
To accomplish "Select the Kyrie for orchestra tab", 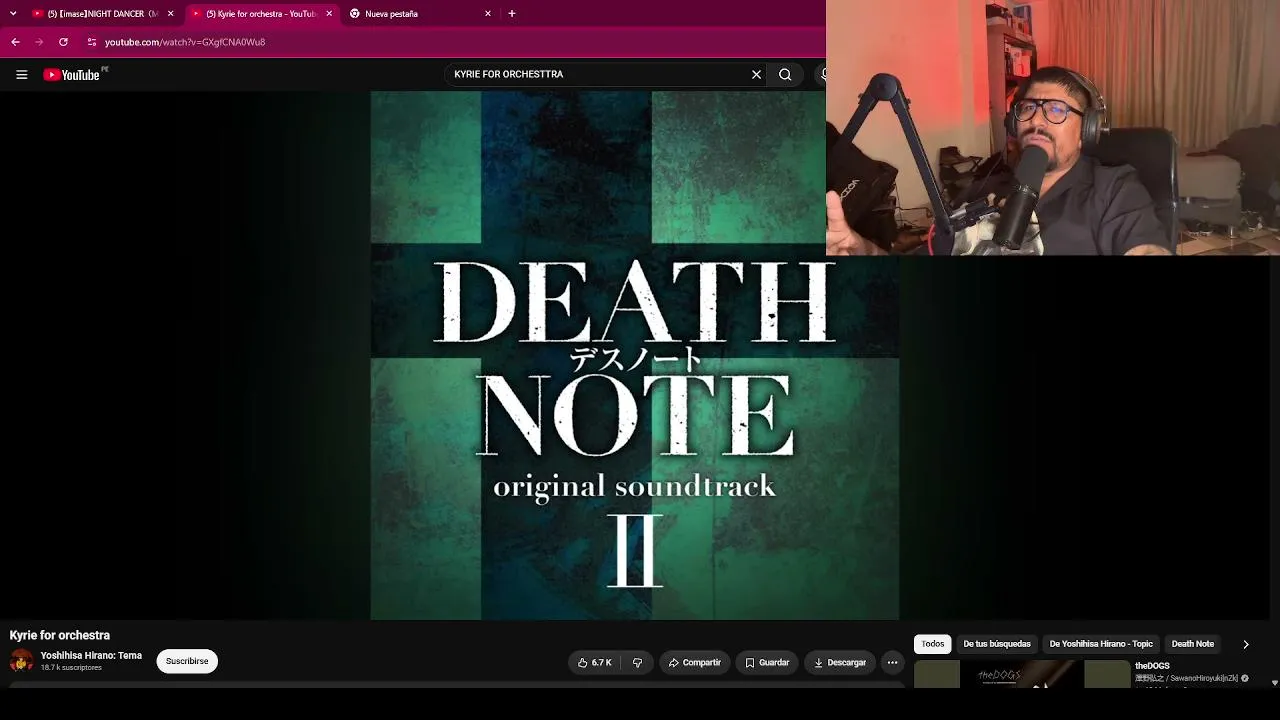I will 262,14.
